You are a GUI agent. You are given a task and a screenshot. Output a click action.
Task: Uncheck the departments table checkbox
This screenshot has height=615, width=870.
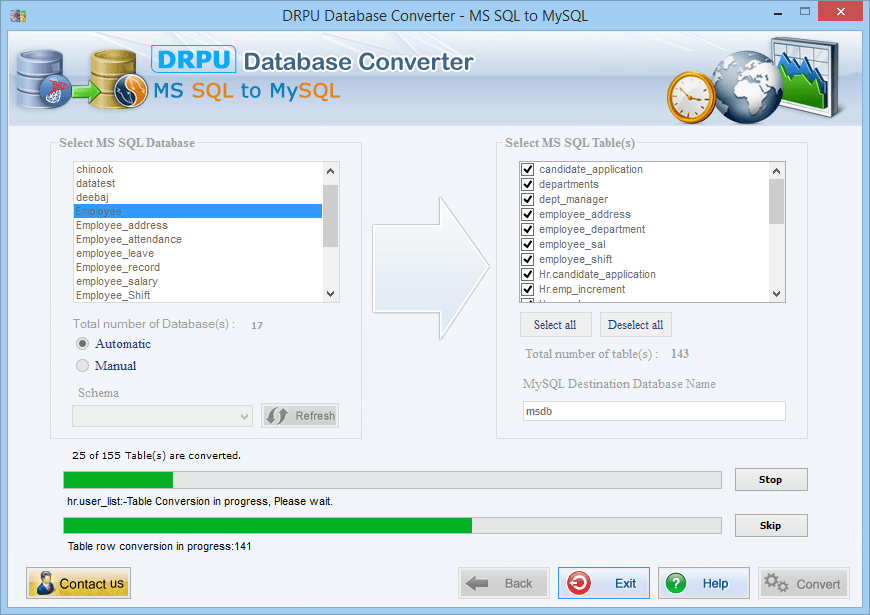[x=528, y=184]
